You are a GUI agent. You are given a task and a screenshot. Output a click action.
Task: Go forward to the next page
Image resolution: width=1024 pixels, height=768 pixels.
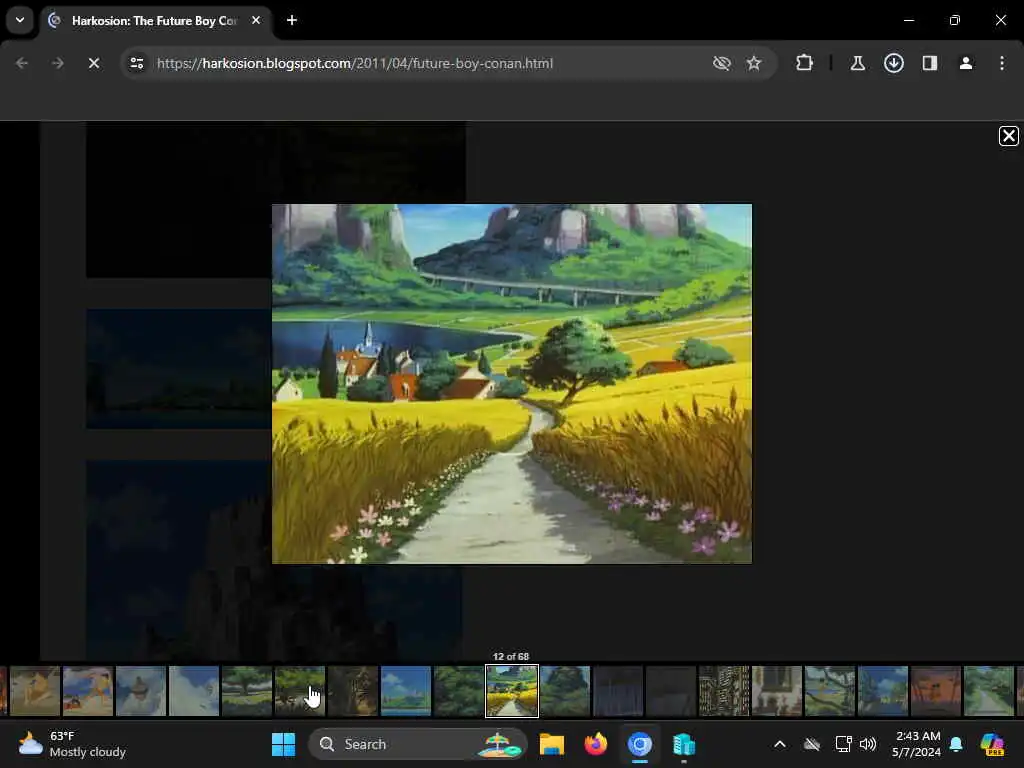coord(57,63)
